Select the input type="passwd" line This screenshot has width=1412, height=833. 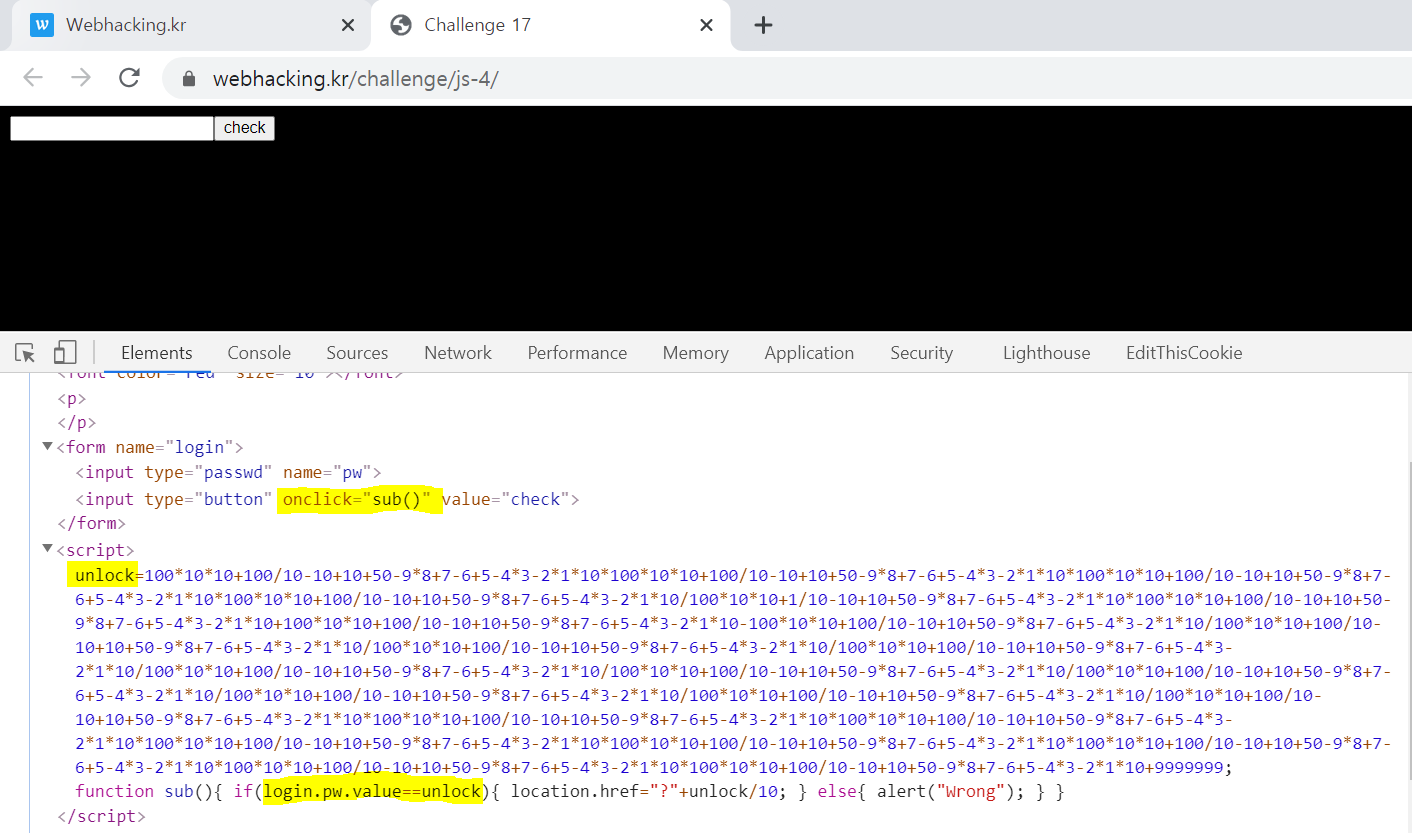click(229, 472)
